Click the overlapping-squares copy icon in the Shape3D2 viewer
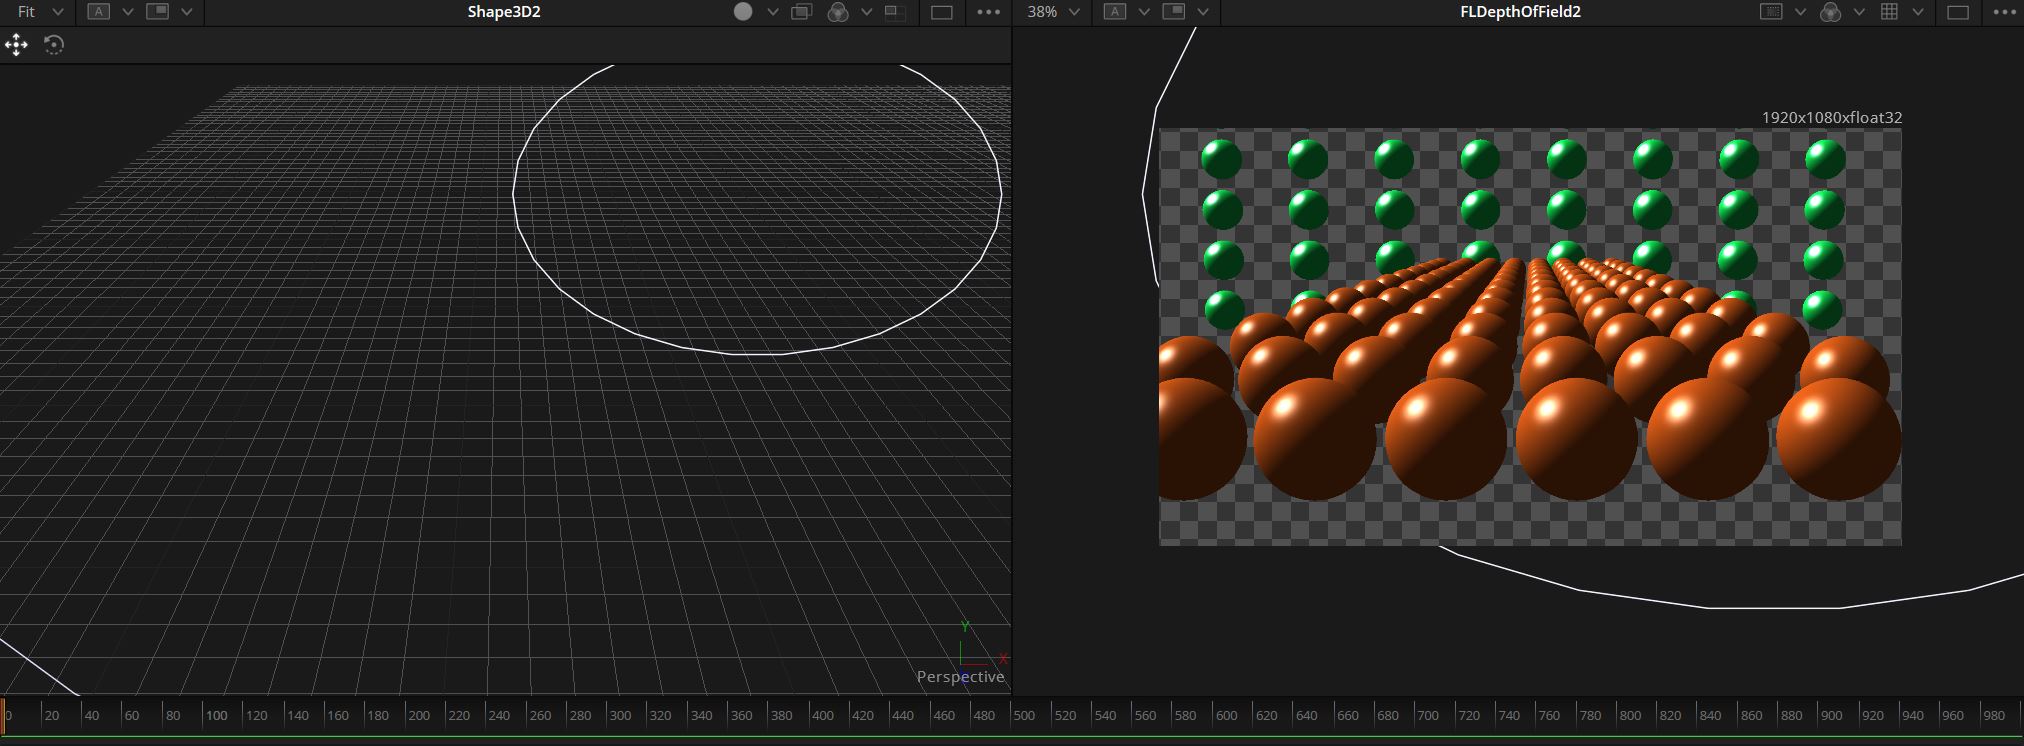The height and width of the screenshot is (746, 2024). pyautogui.click(x=802, y=12)
